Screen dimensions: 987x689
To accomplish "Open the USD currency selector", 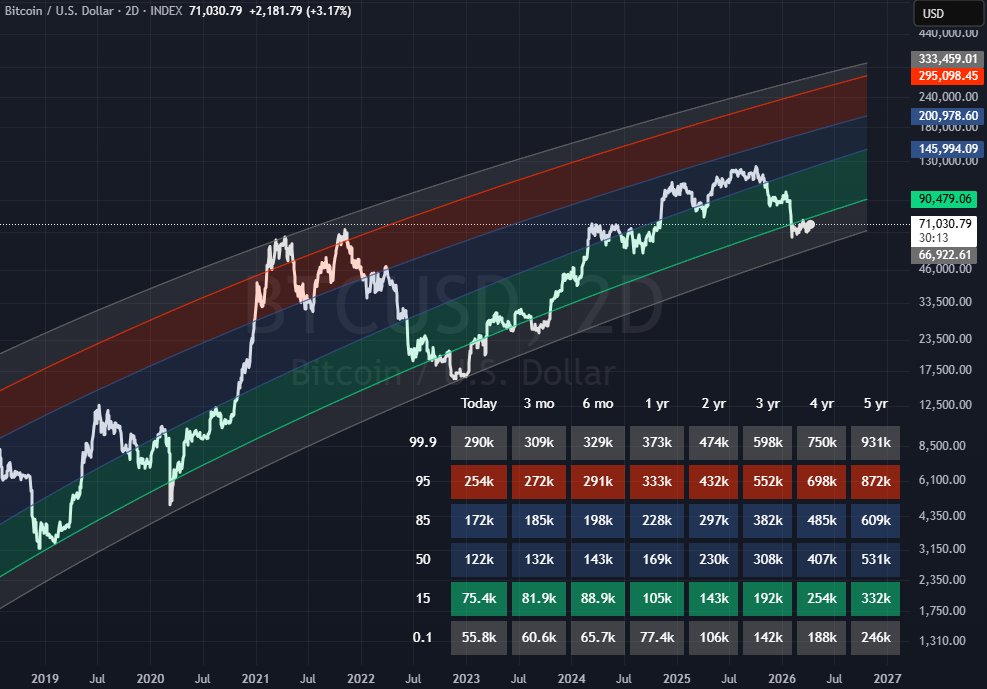I will point(948,13).
